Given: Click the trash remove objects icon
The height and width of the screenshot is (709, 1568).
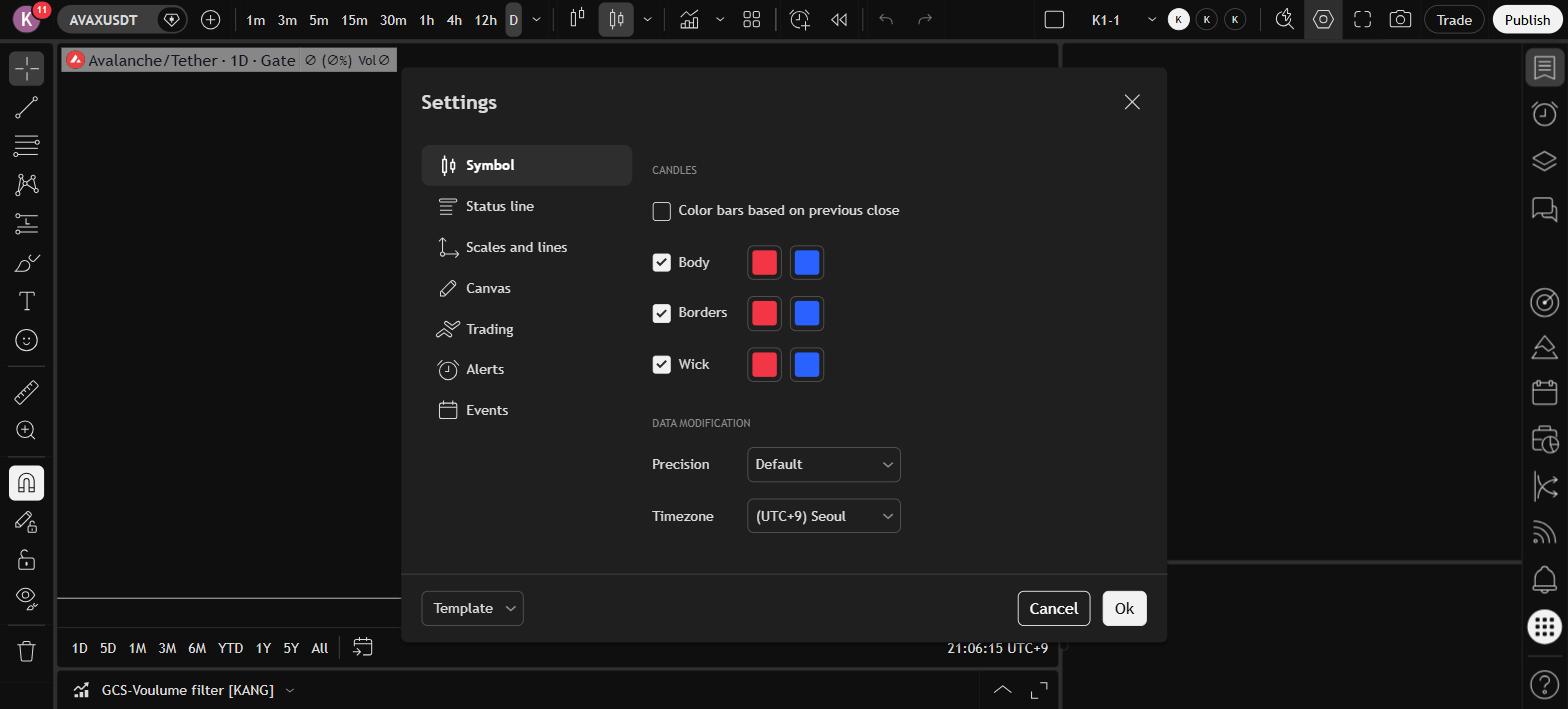Looking at the screenshot, I should click(x=26, y=651).
